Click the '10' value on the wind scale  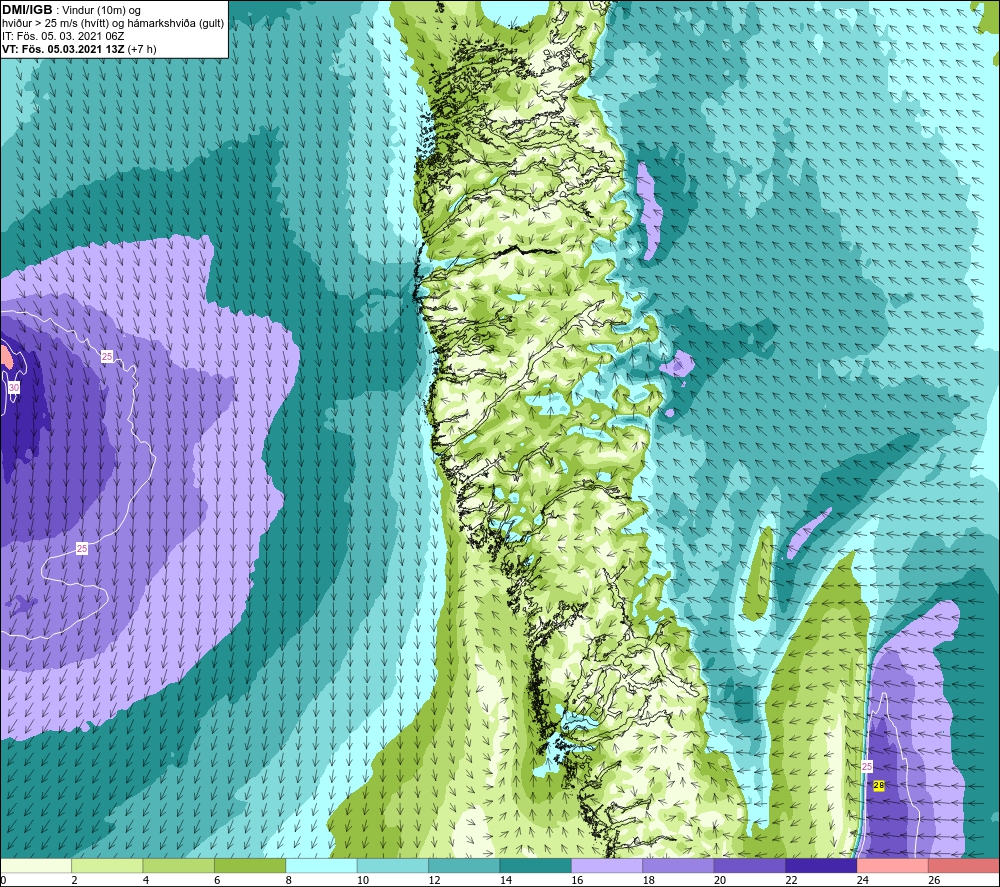point(363,880)
